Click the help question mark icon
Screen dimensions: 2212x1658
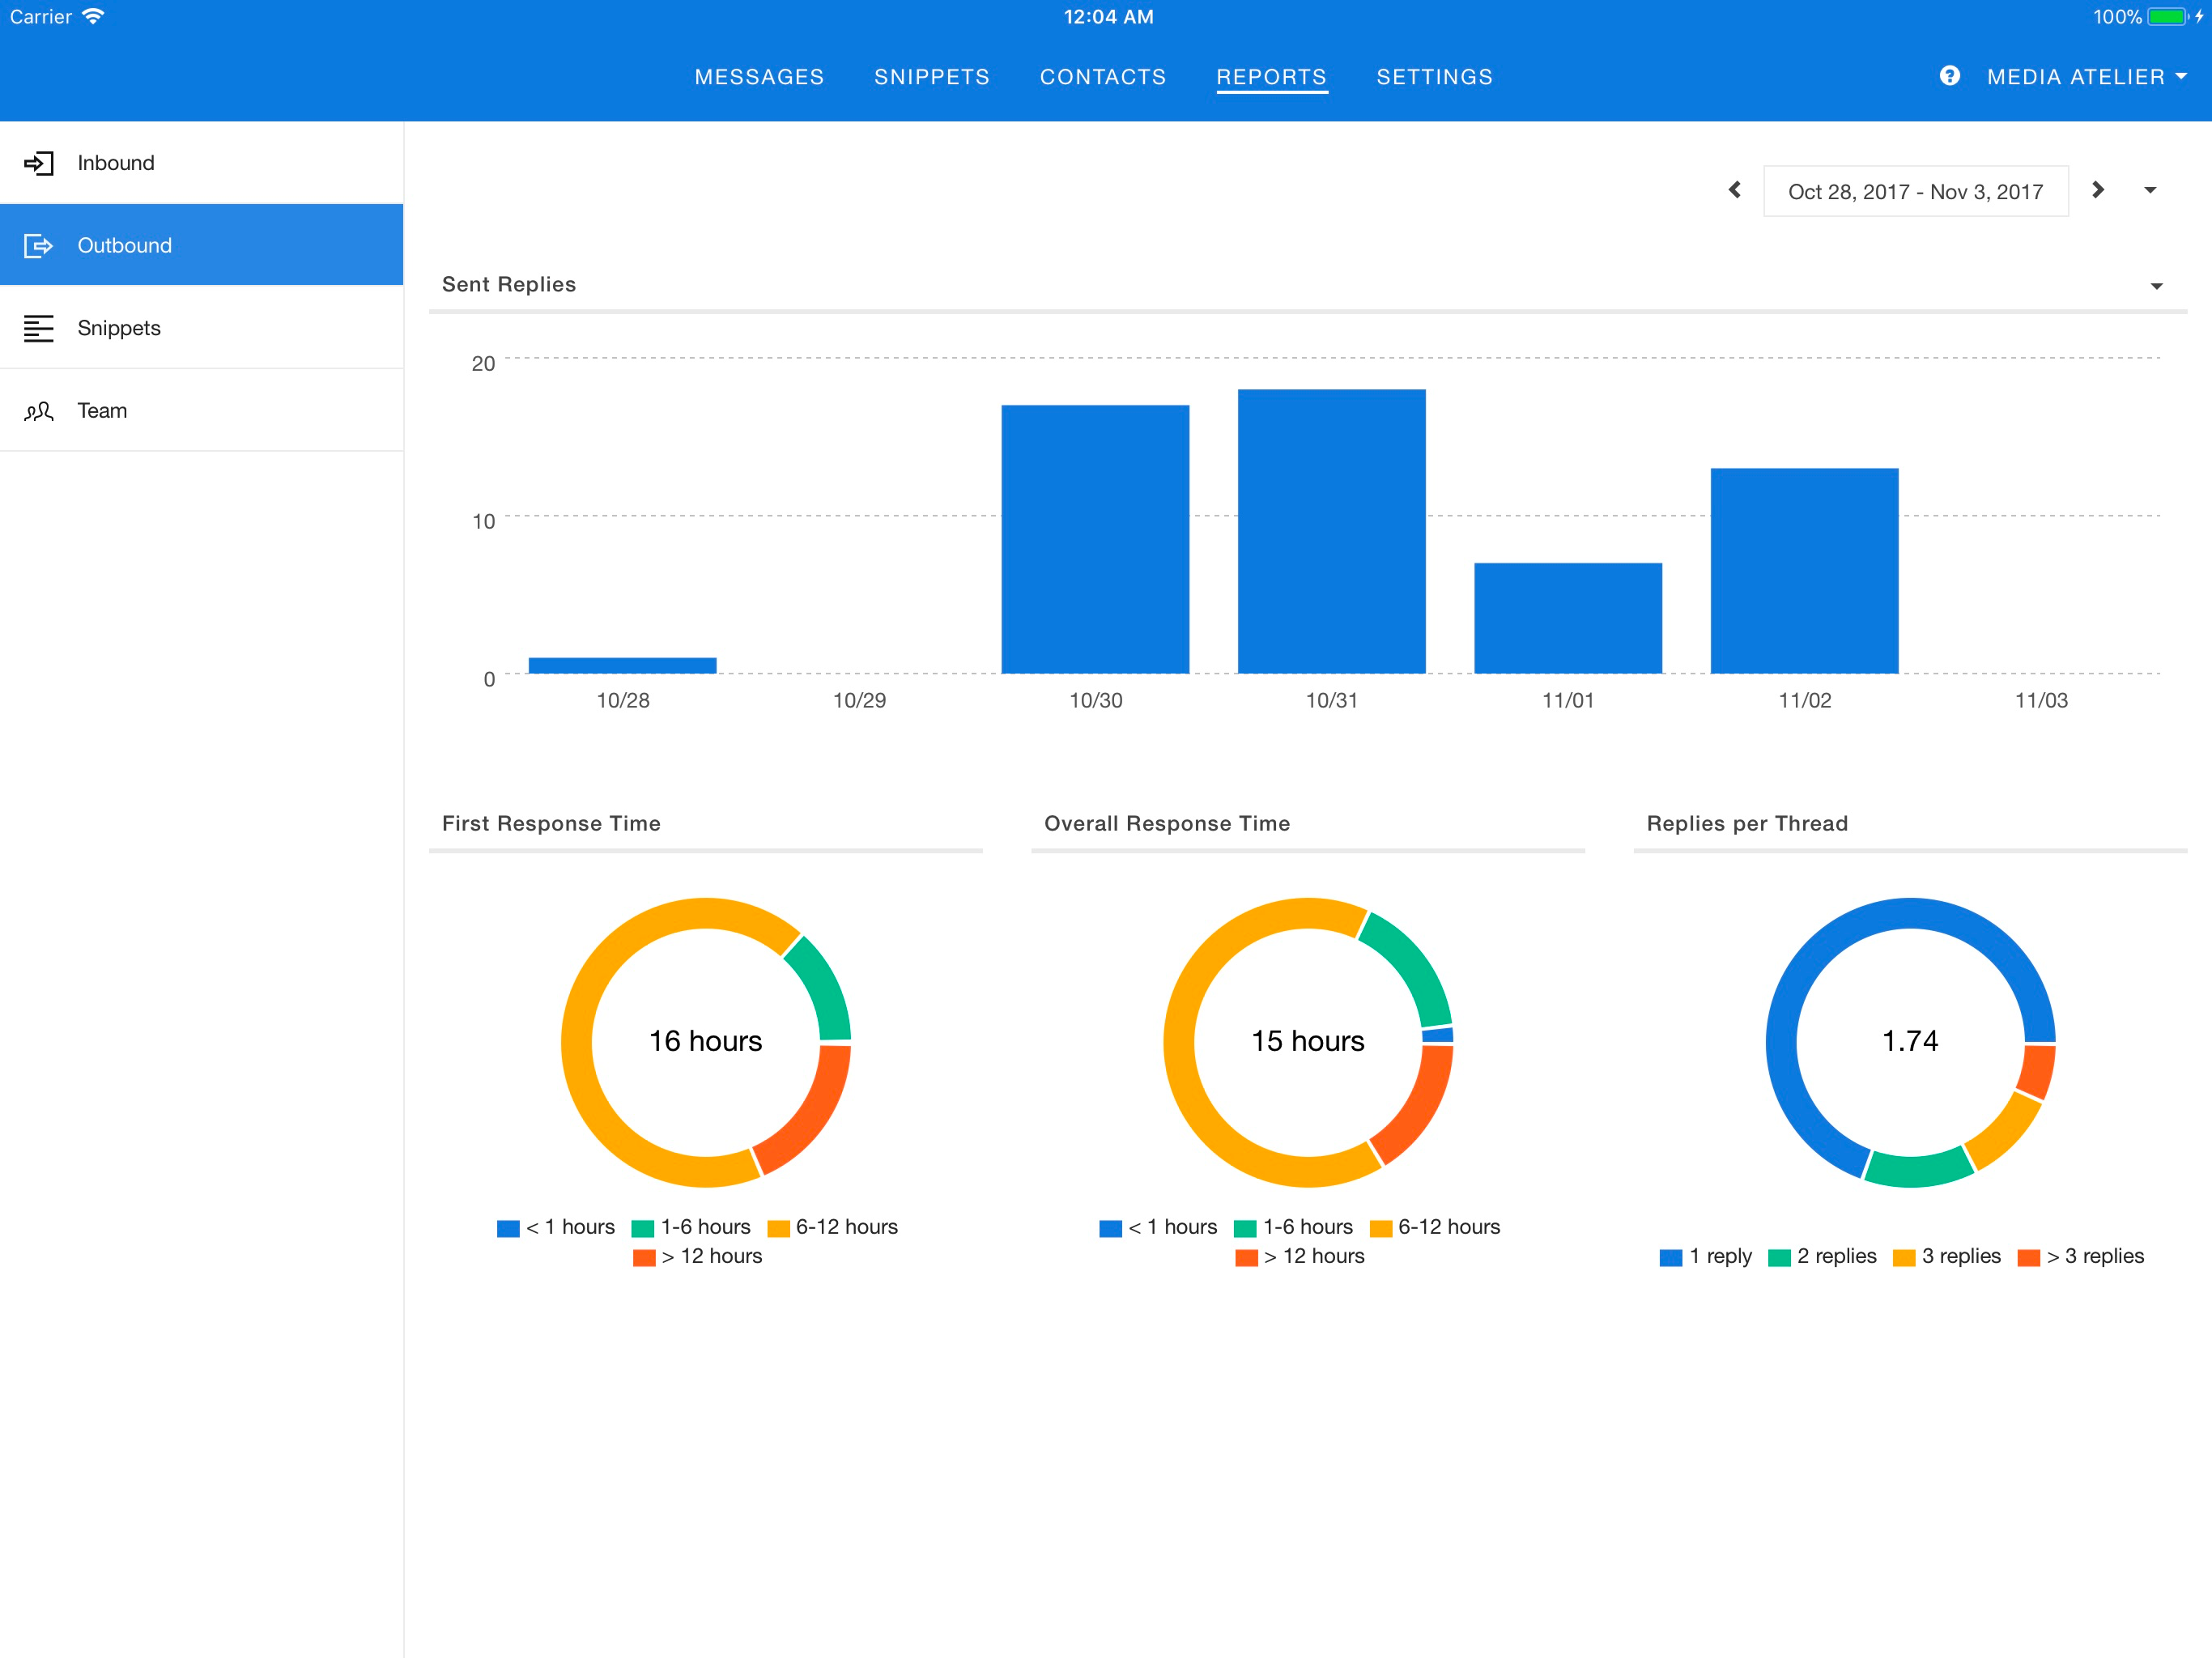tap(1949, 76)
